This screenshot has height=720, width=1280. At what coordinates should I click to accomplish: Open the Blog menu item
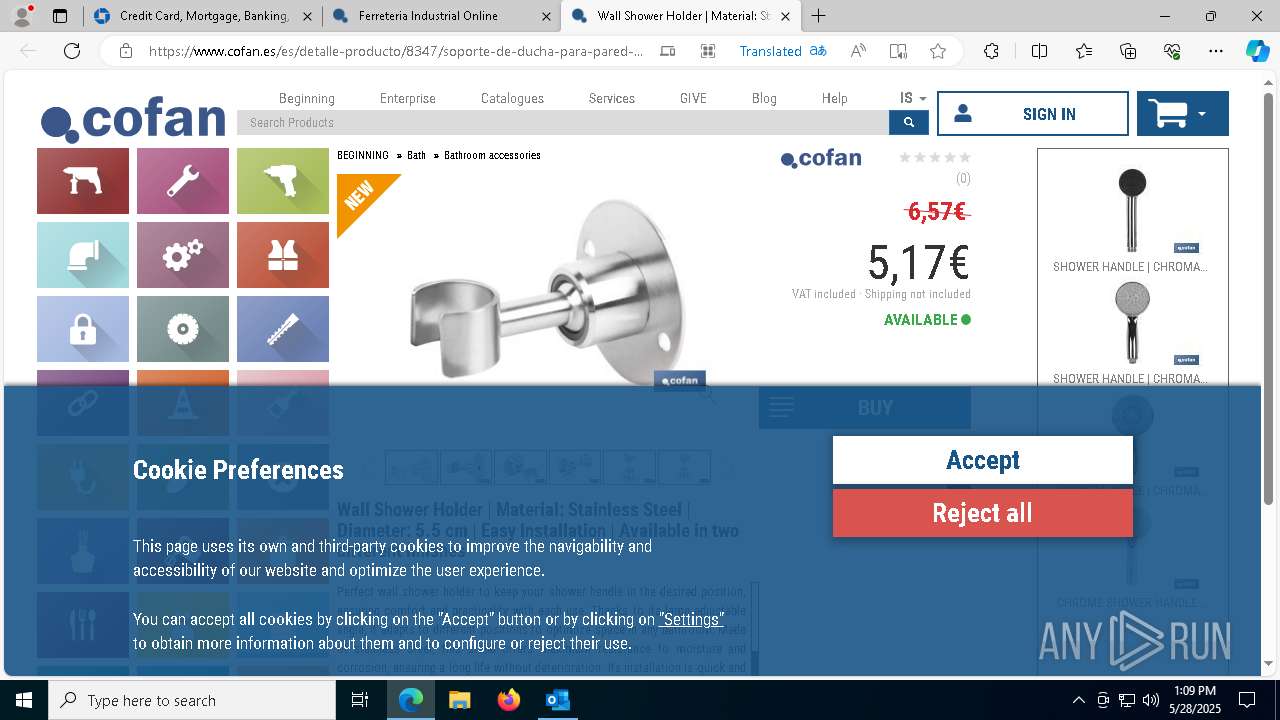(764, 98)
